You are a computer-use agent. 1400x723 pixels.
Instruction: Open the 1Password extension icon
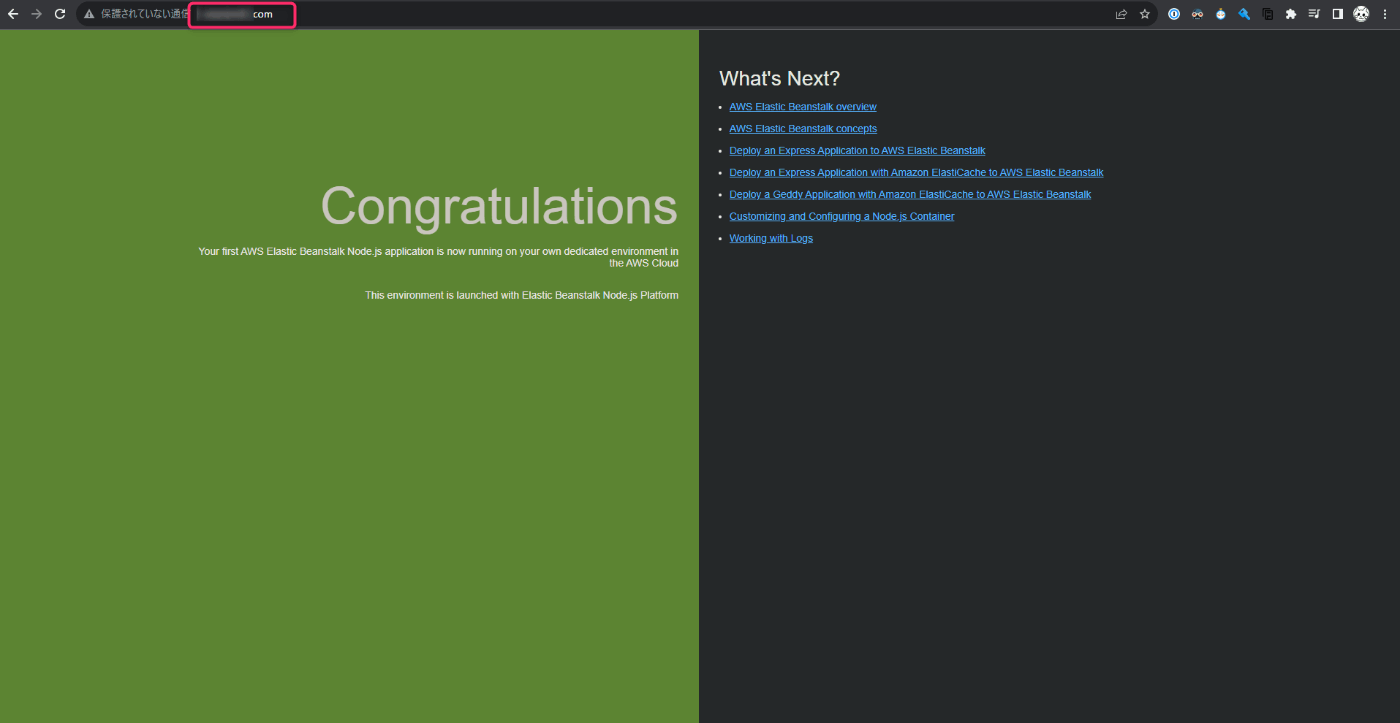(x=1174, y=14)
